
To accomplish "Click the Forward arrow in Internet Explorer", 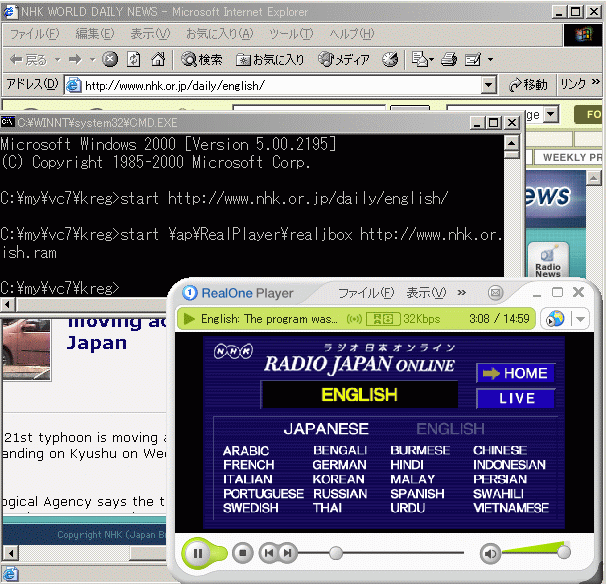I will (75, 60).
